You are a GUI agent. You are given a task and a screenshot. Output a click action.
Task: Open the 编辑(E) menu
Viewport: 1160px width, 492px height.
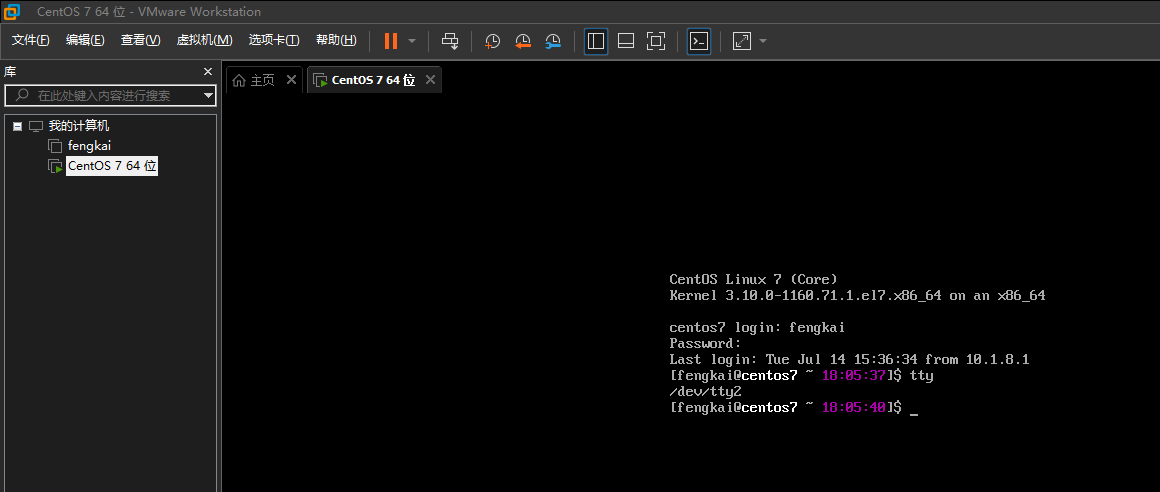[x=85, y=40]
